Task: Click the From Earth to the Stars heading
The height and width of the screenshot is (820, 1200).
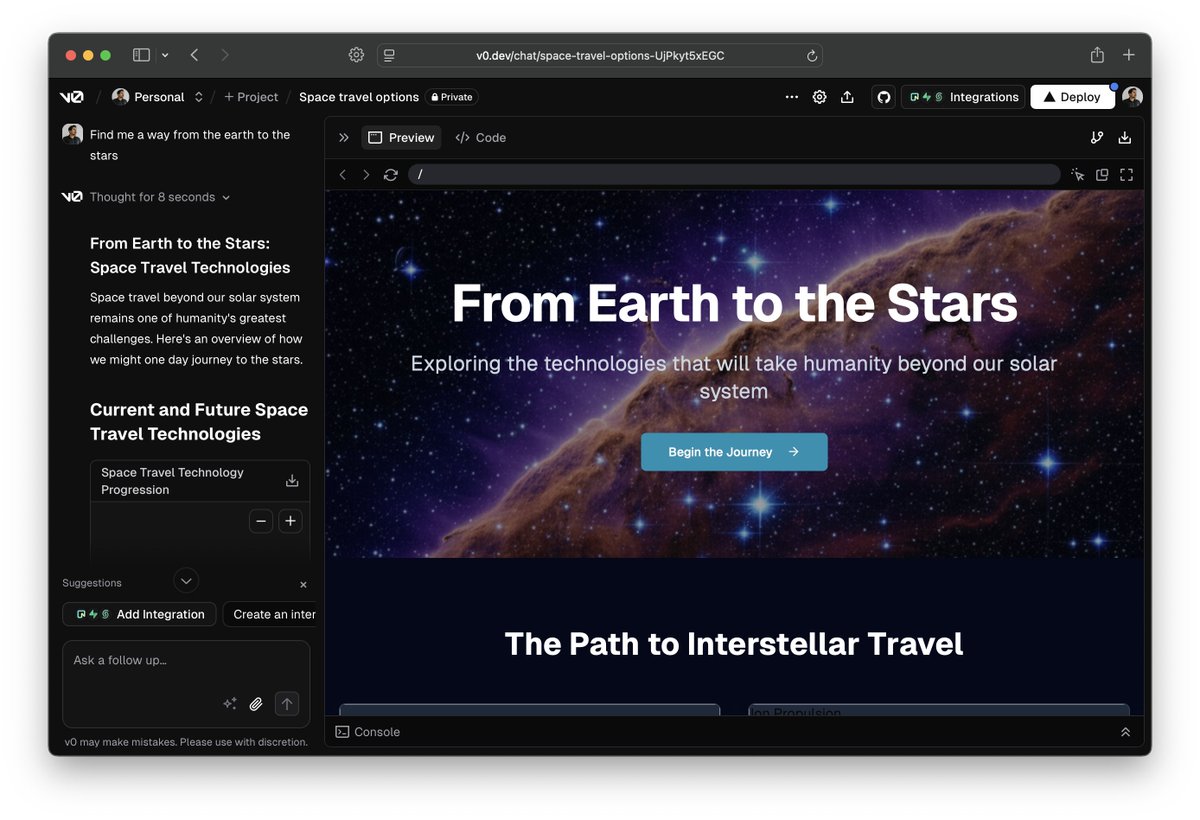Action: click(x=734, y=304)
